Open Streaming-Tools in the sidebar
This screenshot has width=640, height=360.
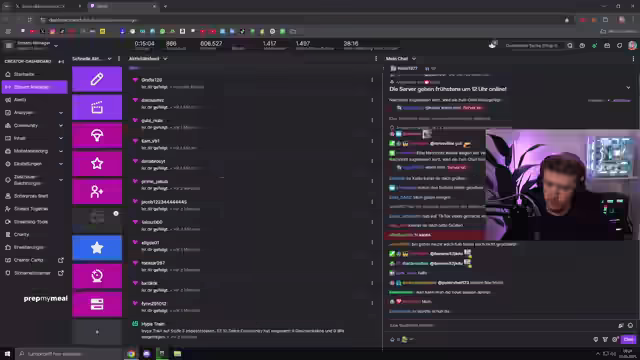point(31,222)
